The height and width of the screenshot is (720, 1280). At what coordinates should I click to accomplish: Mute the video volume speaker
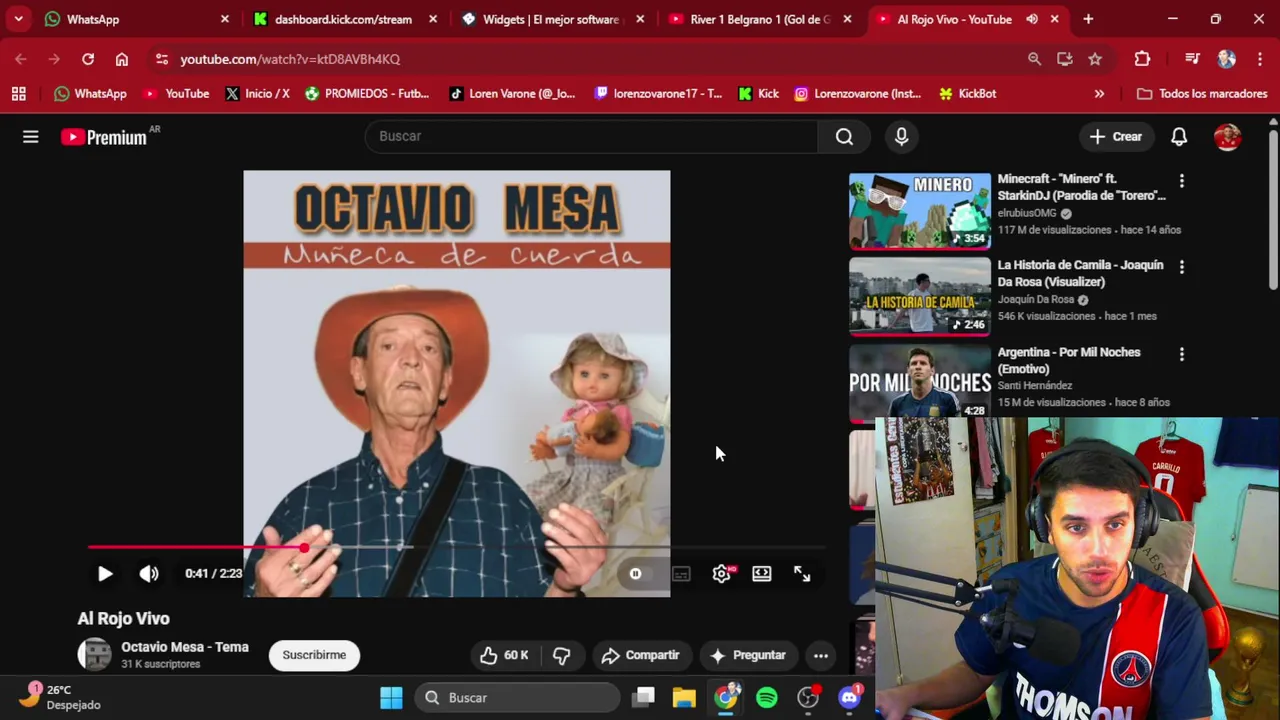(x=149, y=574)
